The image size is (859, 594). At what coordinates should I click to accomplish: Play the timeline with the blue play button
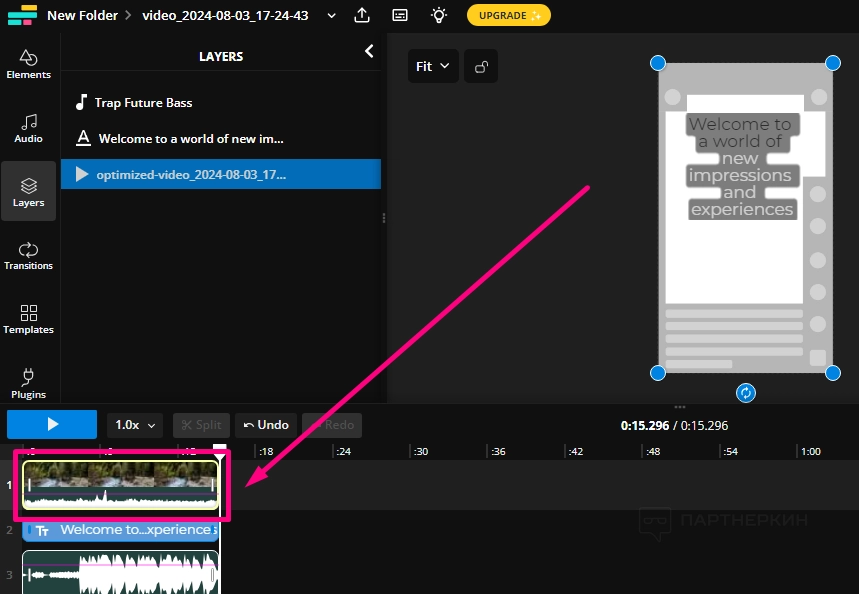click(52, 425)
